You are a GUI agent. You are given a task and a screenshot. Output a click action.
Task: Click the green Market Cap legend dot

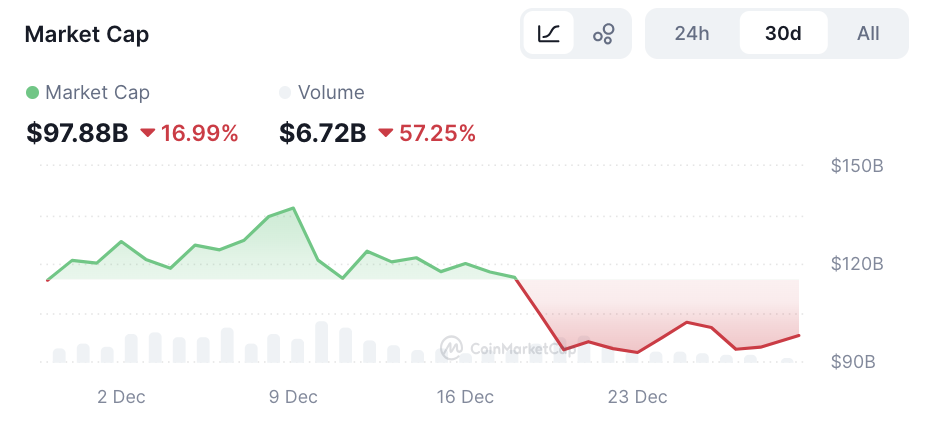click(x=32, y=93)
